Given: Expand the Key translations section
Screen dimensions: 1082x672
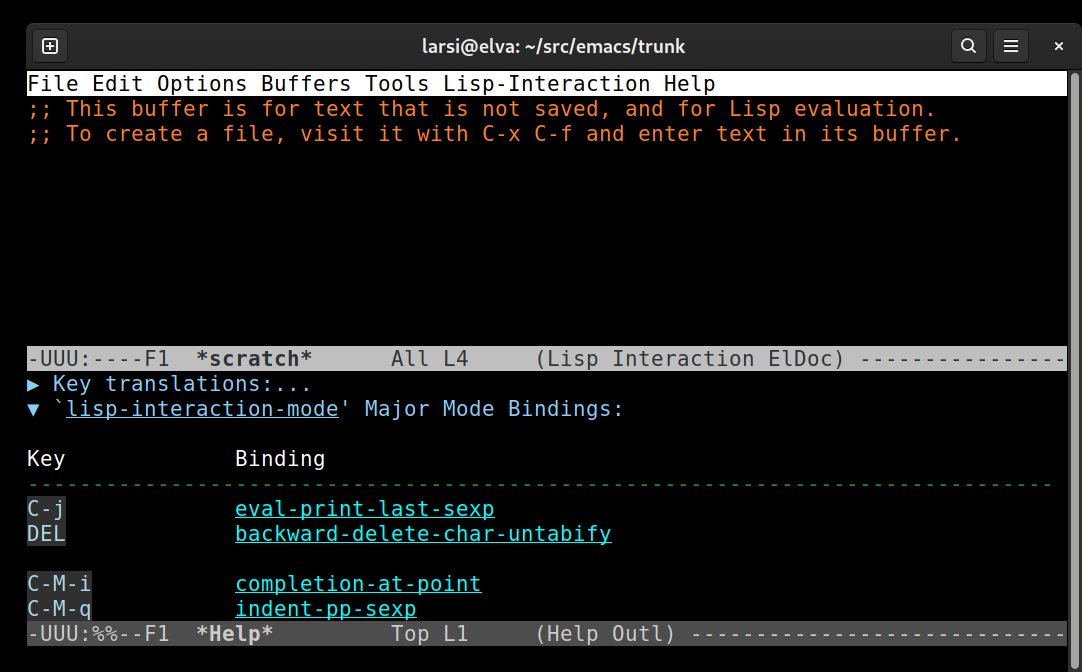Looking at the screenshot, I should [x=33, y=384].
